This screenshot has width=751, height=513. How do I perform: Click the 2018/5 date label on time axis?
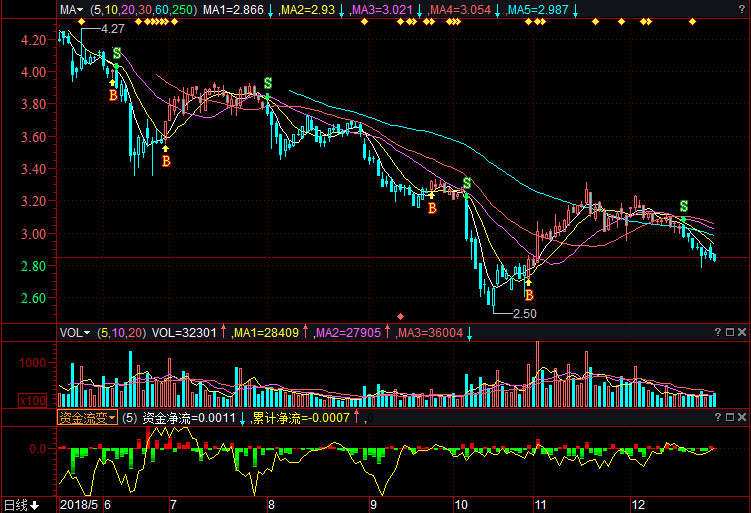(x=80, y=505)
